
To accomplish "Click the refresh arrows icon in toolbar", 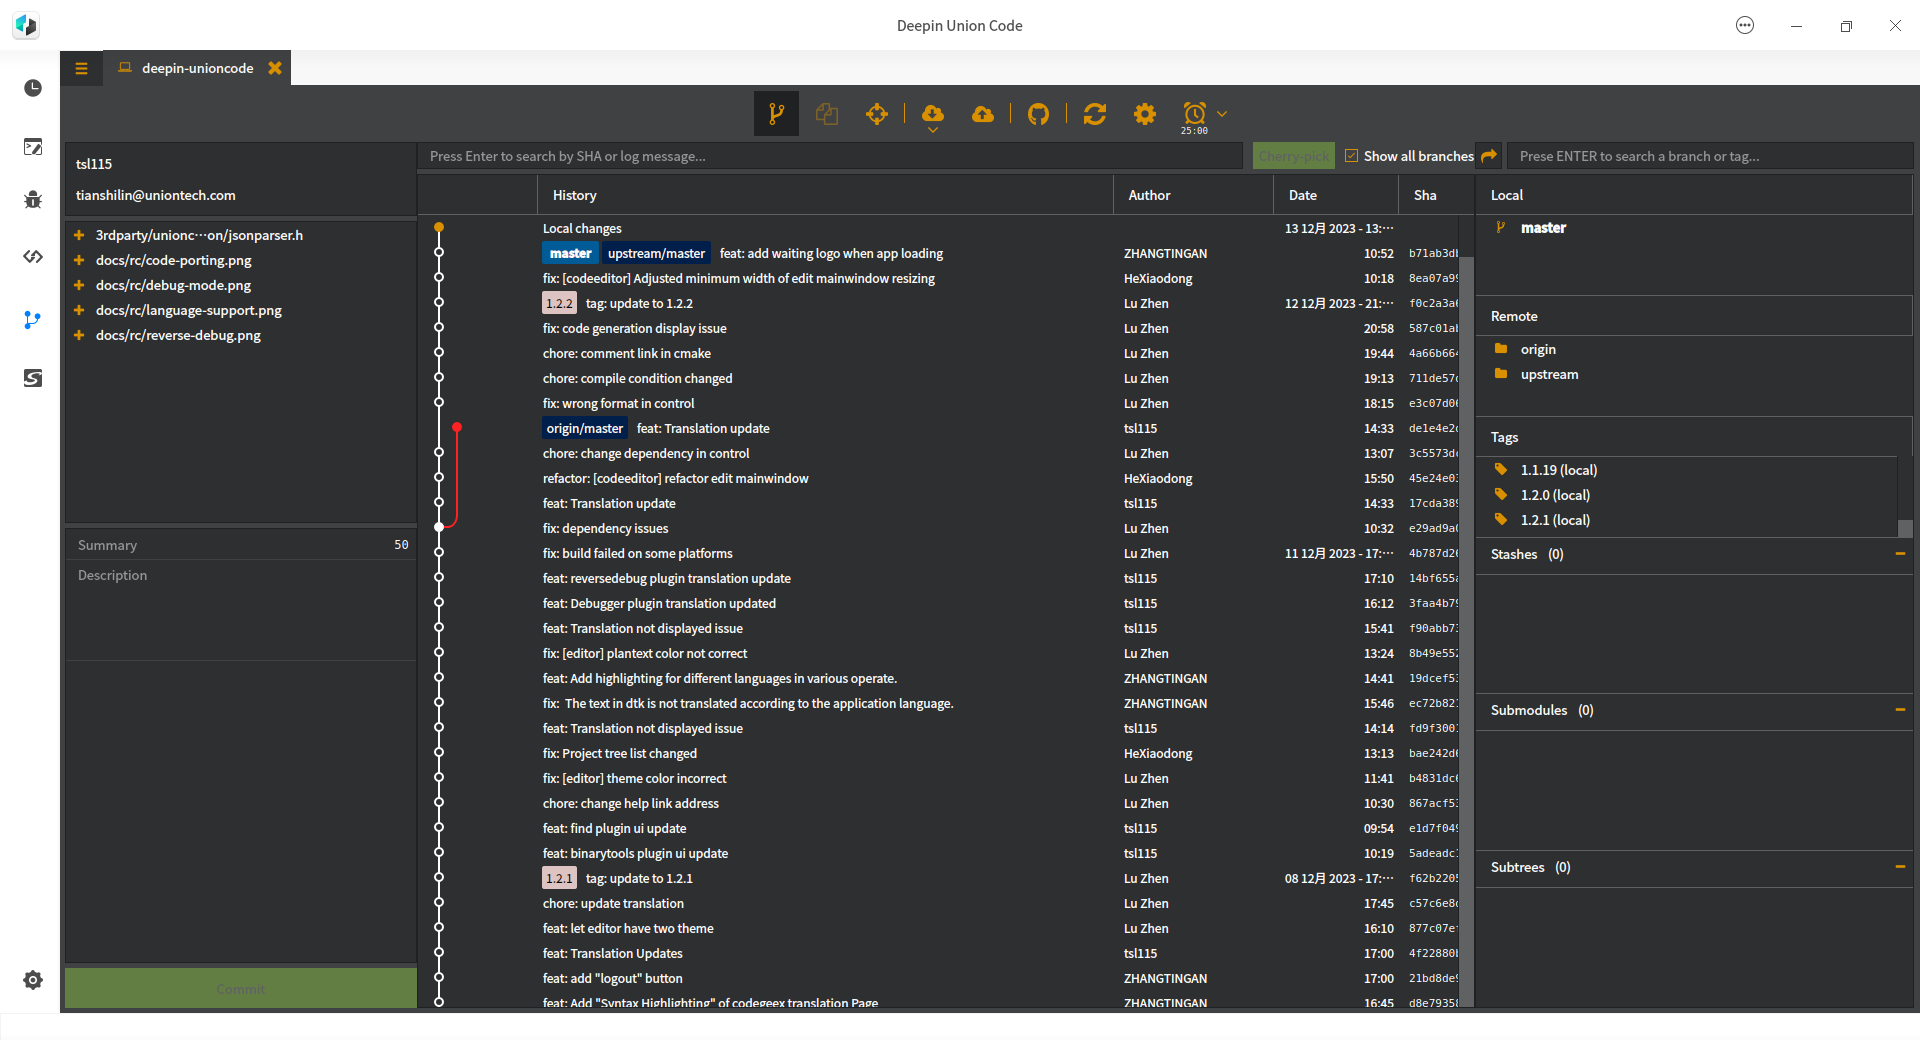I will click(1094, 114).
